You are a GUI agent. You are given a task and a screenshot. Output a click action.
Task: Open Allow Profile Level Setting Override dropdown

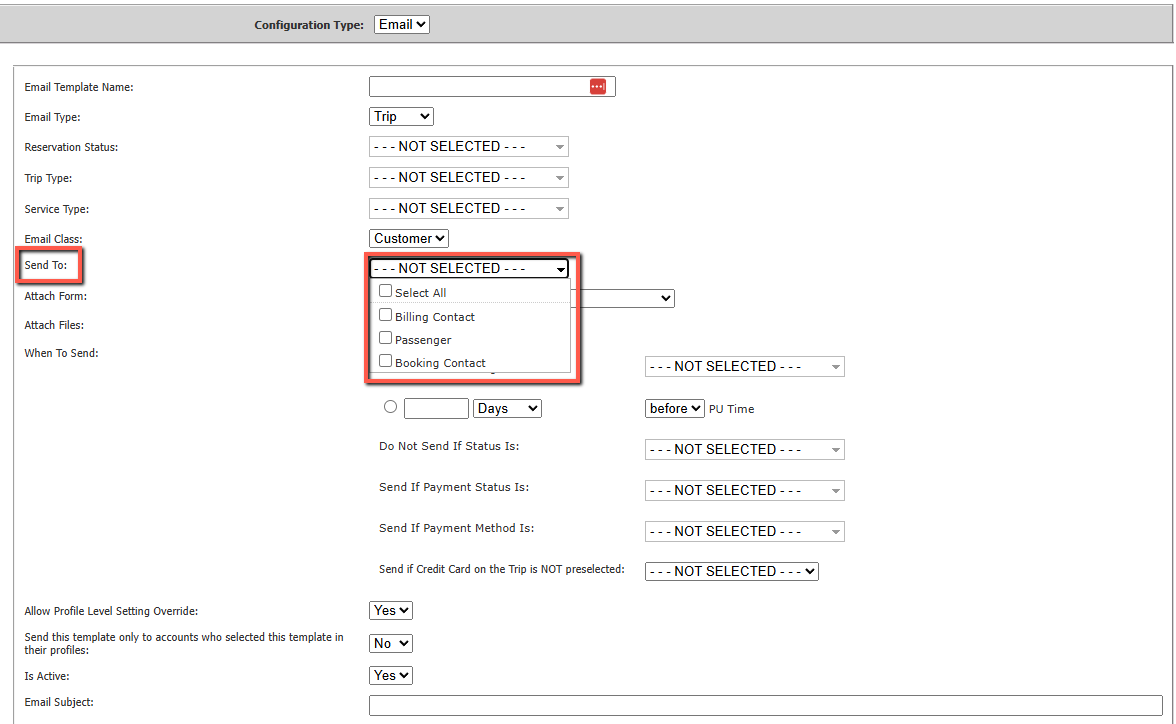pos(391,611)
